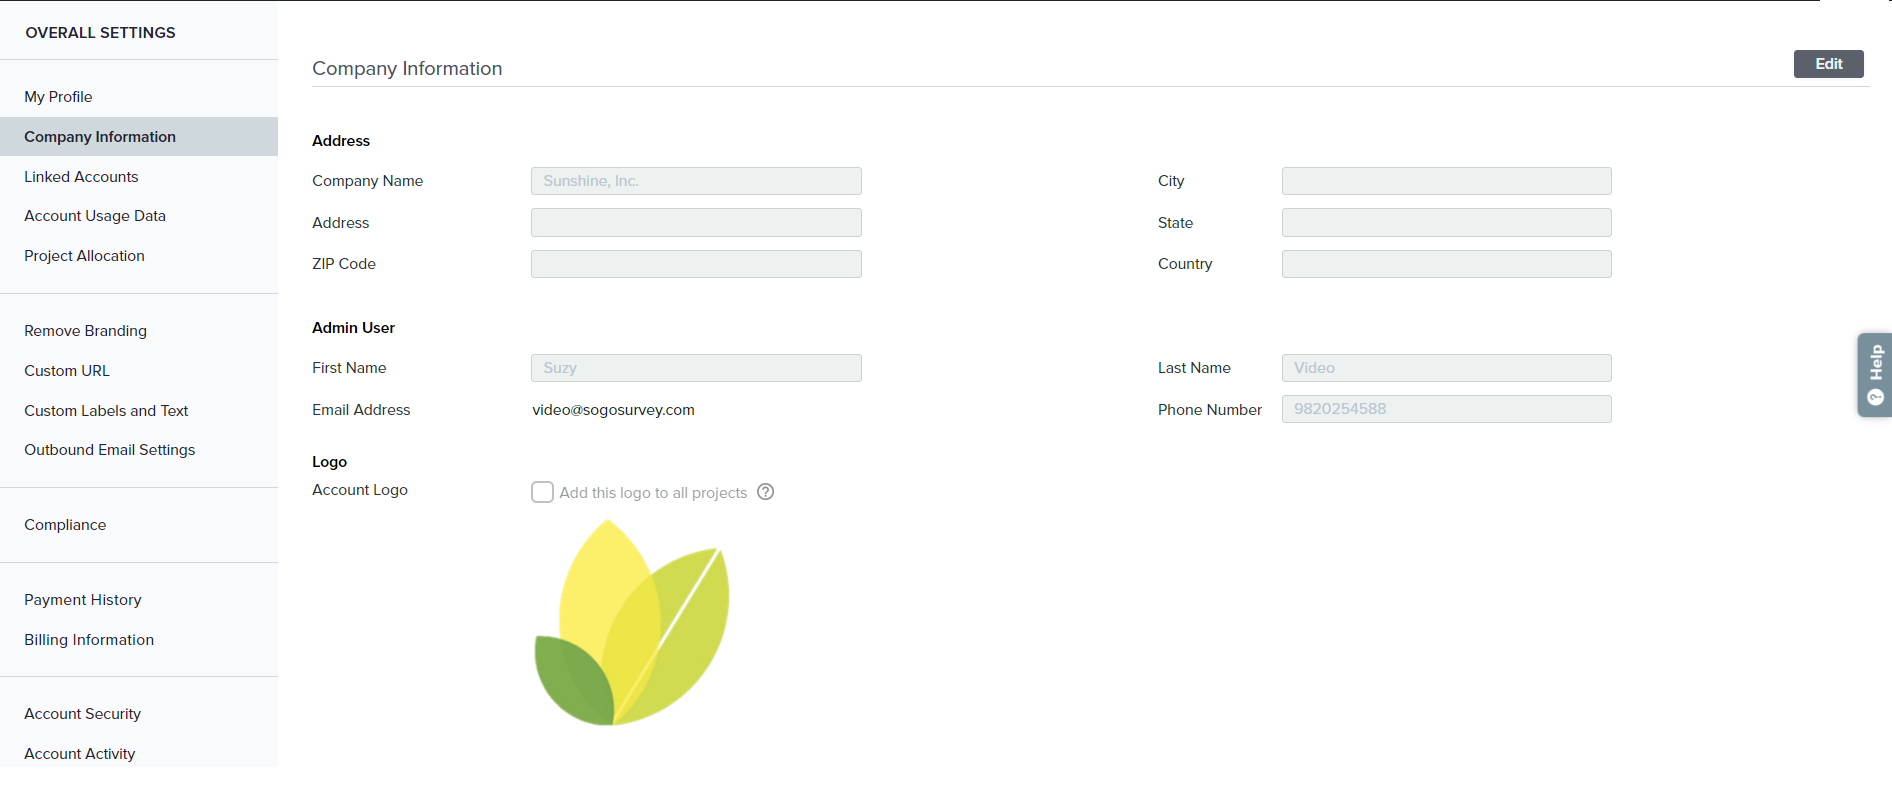Go to Compliance section

(65, 525)
